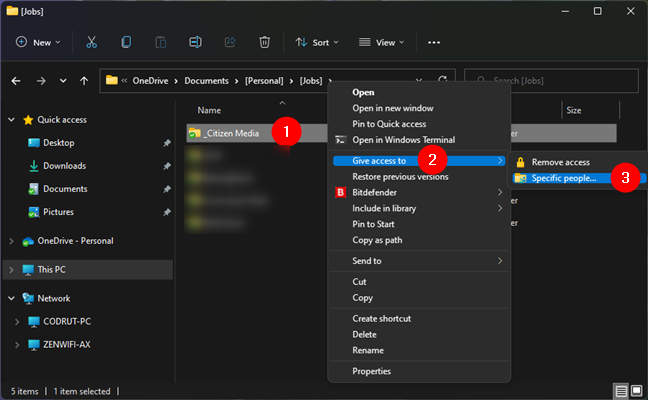This screenshot has width=648, height=400.
Task: Go back with the left arrow
Action: coord(16,81)
